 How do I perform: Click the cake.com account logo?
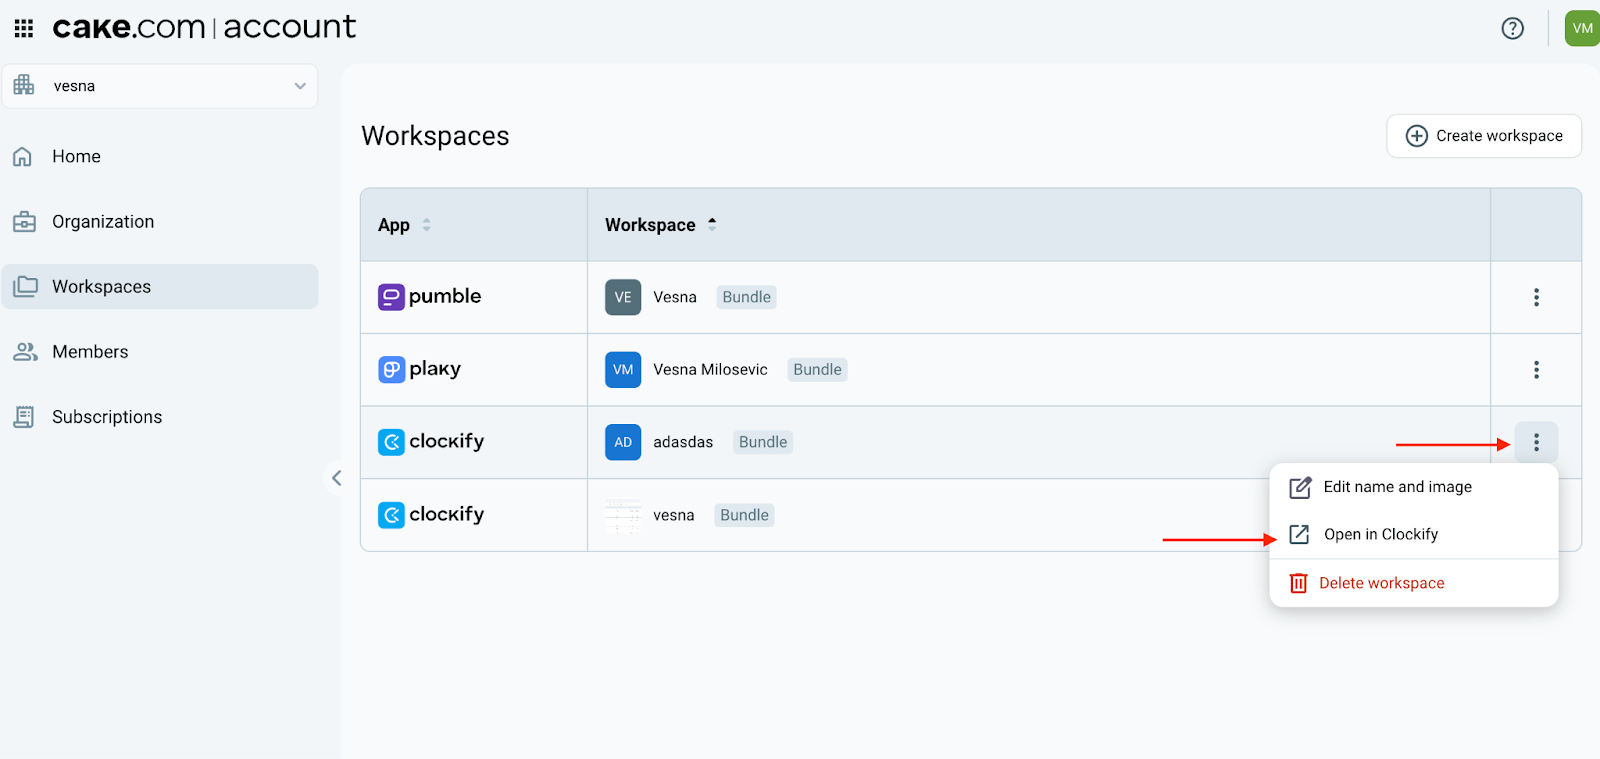pyautogui.click(x=204, y=27)
